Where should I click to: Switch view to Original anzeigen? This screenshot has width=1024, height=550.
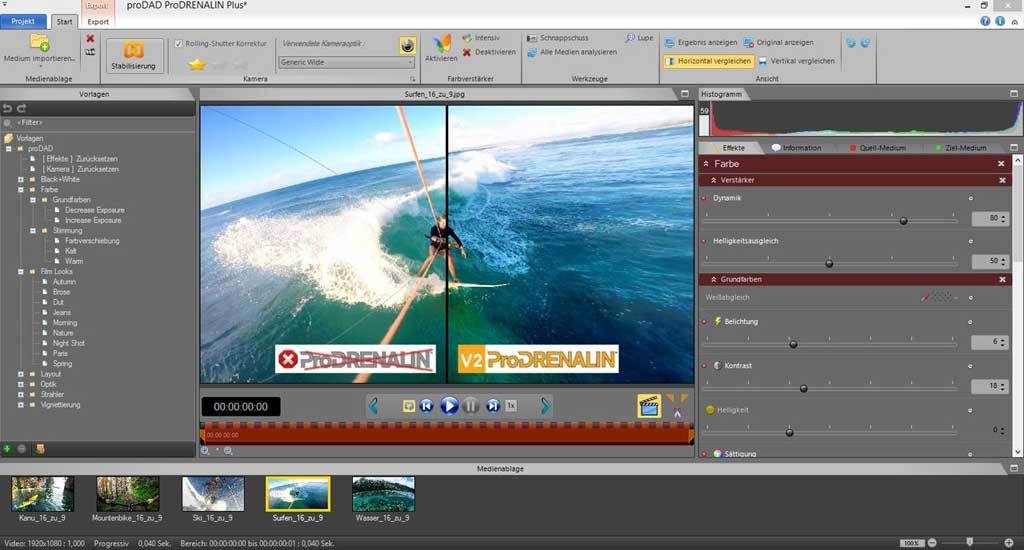pos(778,42)
